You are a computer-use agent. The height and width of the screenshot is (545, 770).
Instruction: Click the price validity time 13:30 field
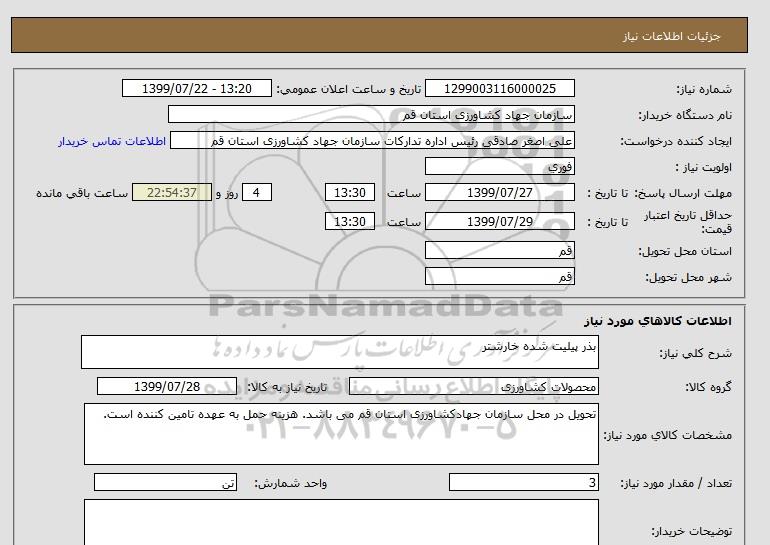click(x=350, y=221)
